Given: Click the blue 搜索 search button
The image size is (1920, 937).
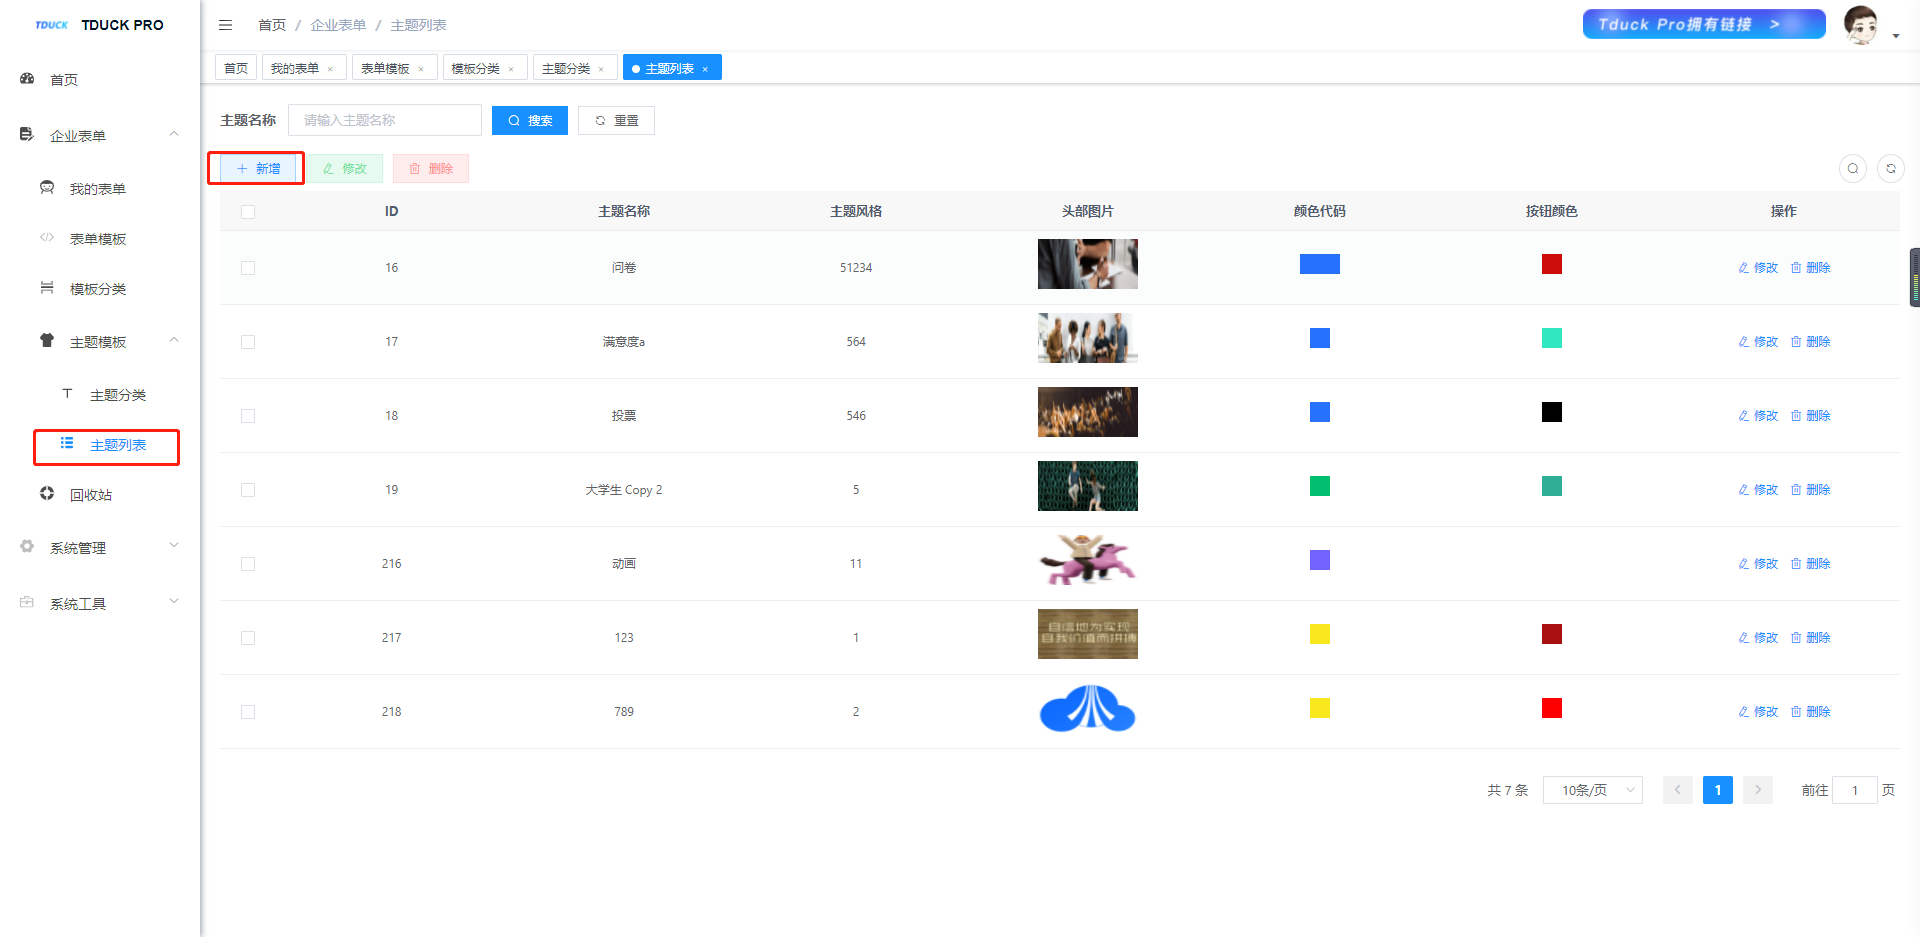Looking at the screenshot, I should tap(529, 121).
